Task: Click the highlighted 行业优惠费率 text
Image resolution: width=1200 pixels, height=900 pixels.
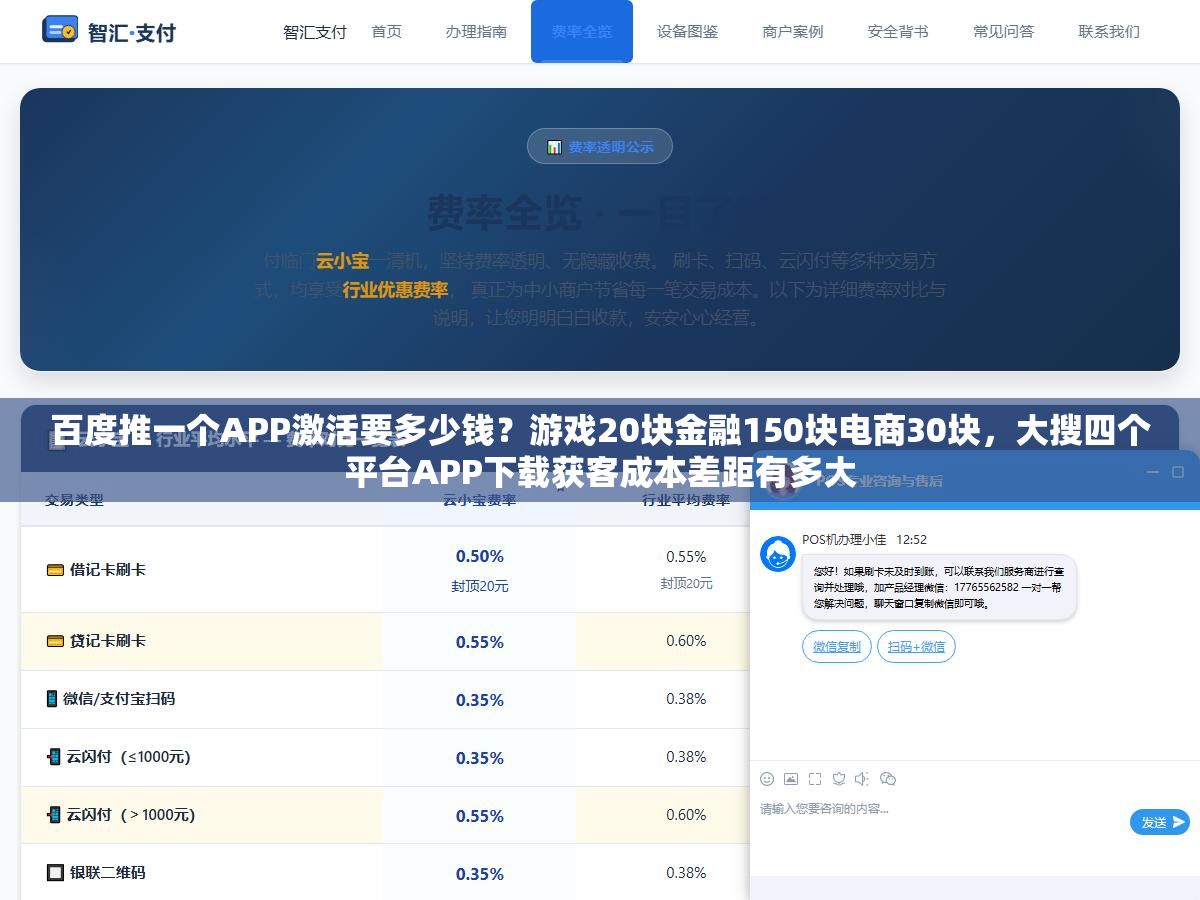Action: pos(395,290)
